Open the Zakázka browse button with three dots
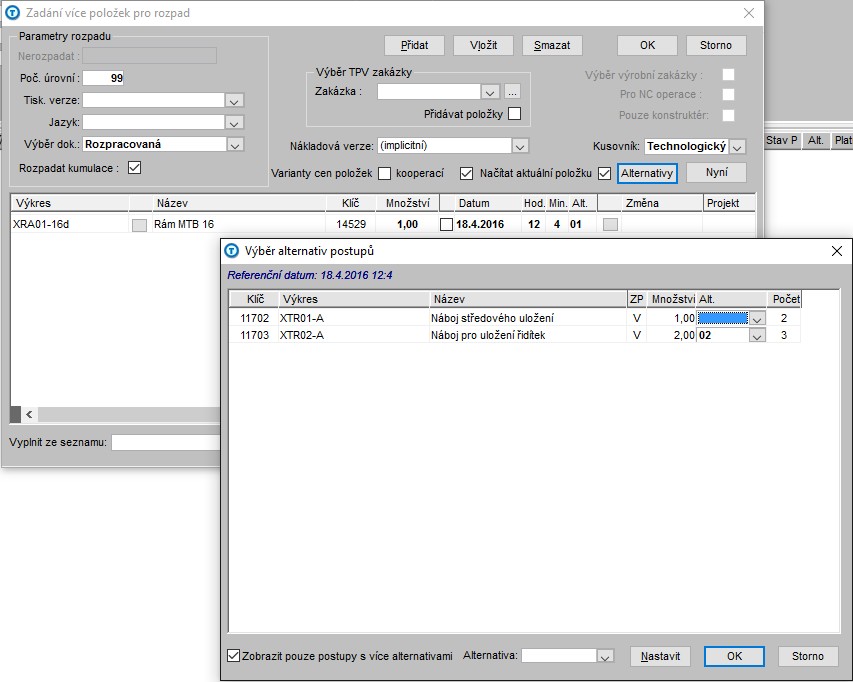Image resolution: width=853 pixels, height=682 pixels. click(x=512, y=91)
